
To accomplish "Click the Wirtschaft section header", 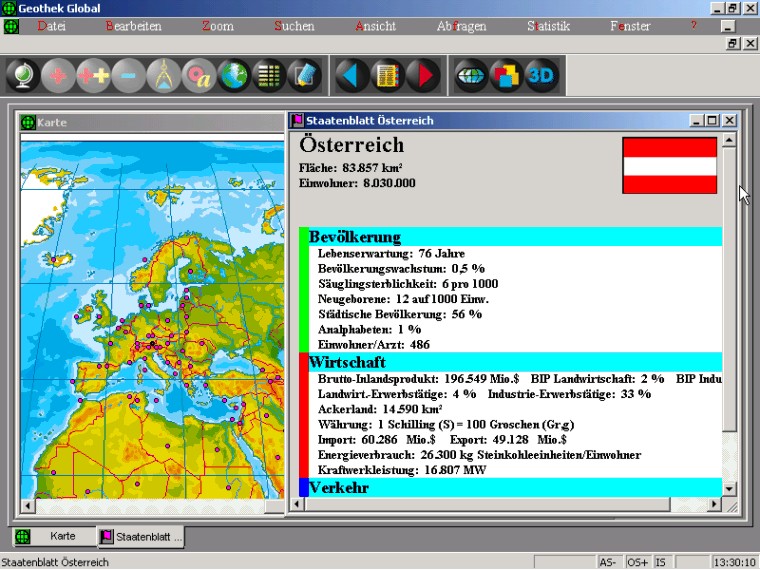I will 347,361.
